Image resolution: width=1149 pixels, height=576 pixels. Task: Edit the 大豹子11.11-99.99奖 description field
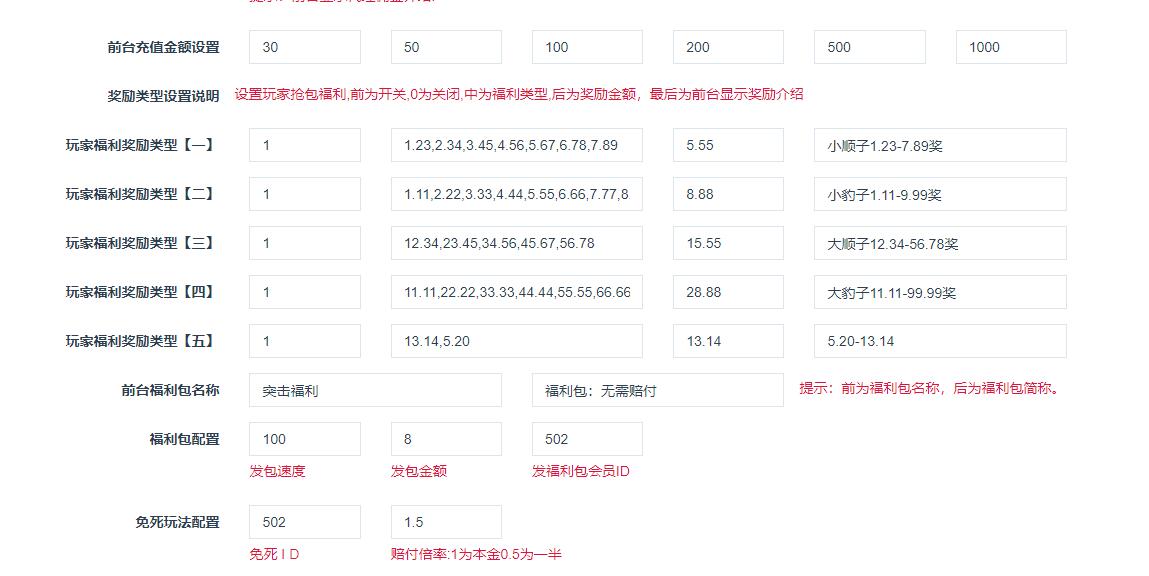click(940, 292)
